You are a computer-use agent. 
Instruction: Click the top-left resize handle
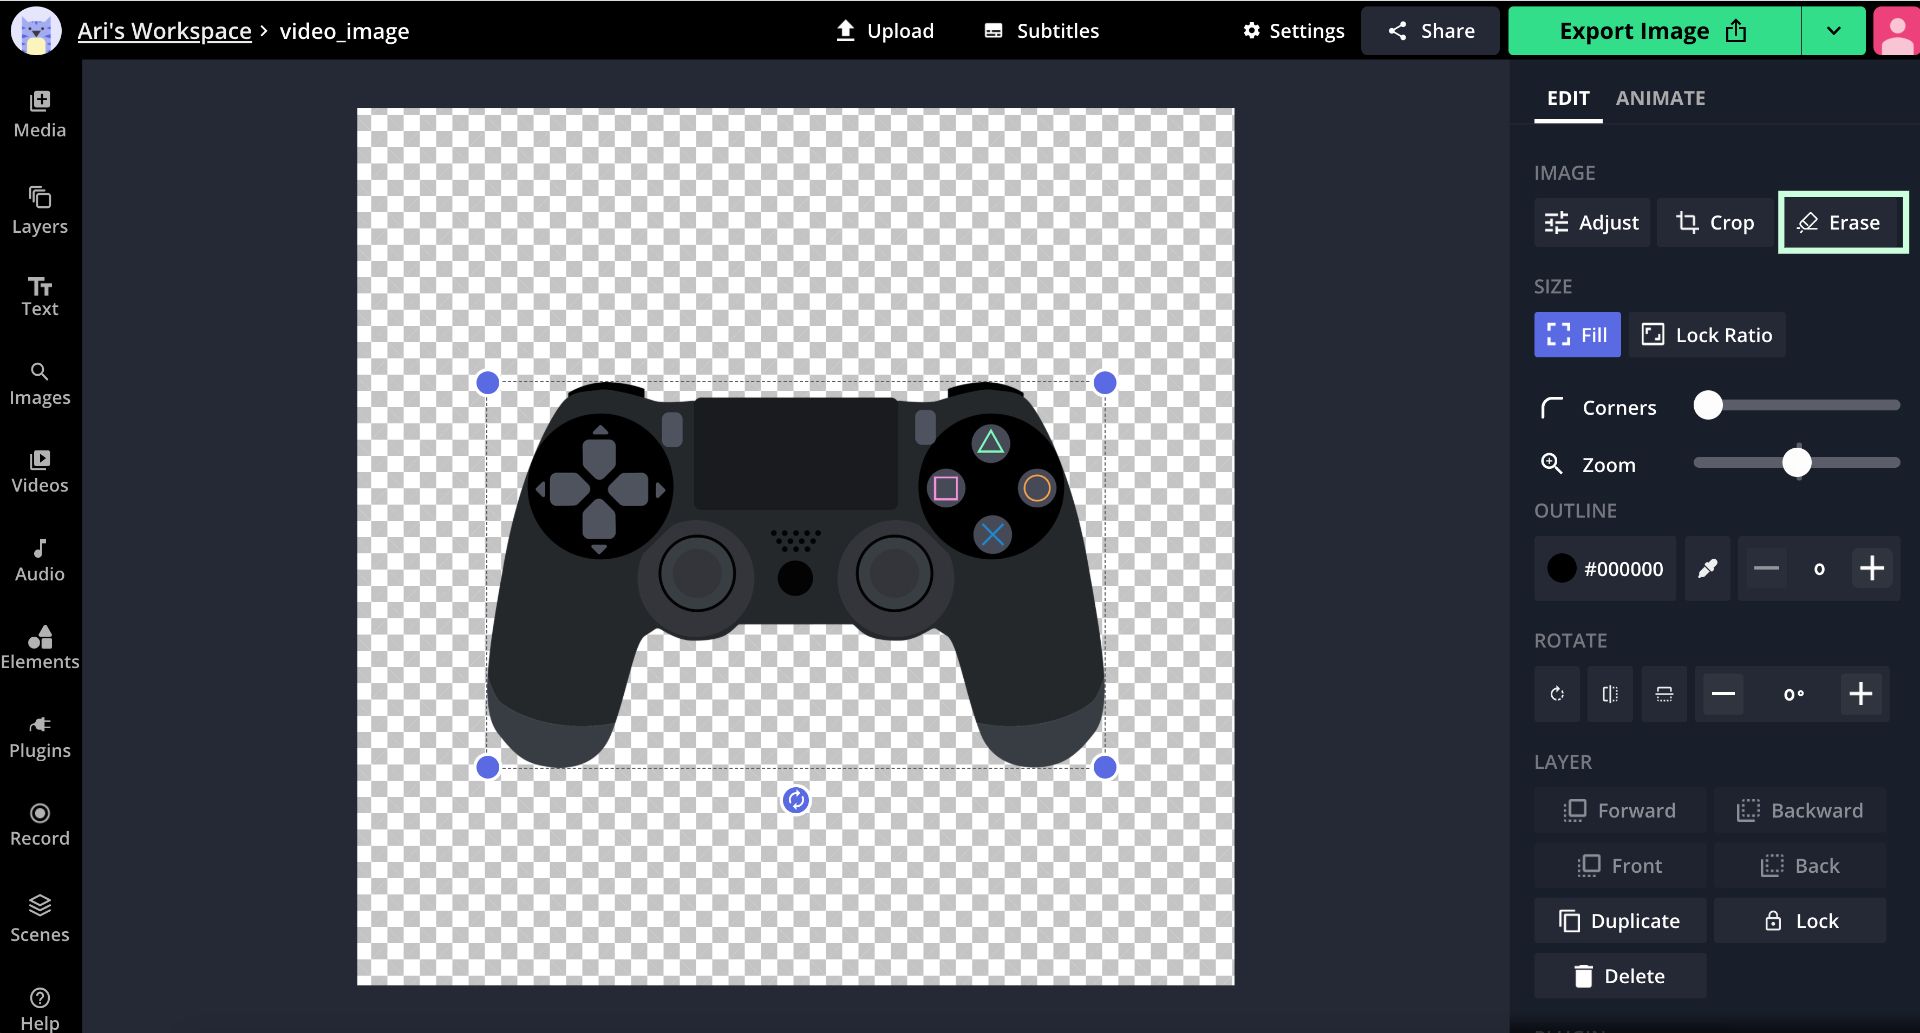(488, 383)
